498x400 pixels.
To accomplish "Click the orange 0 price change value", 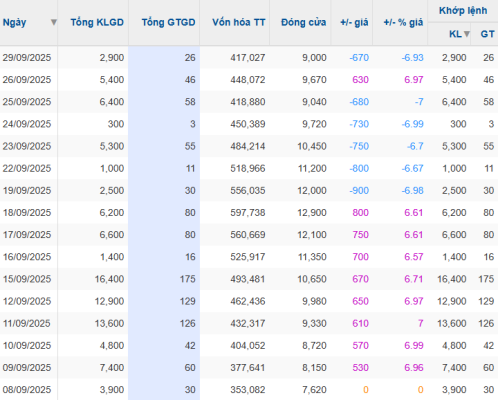I will point(366,389).
